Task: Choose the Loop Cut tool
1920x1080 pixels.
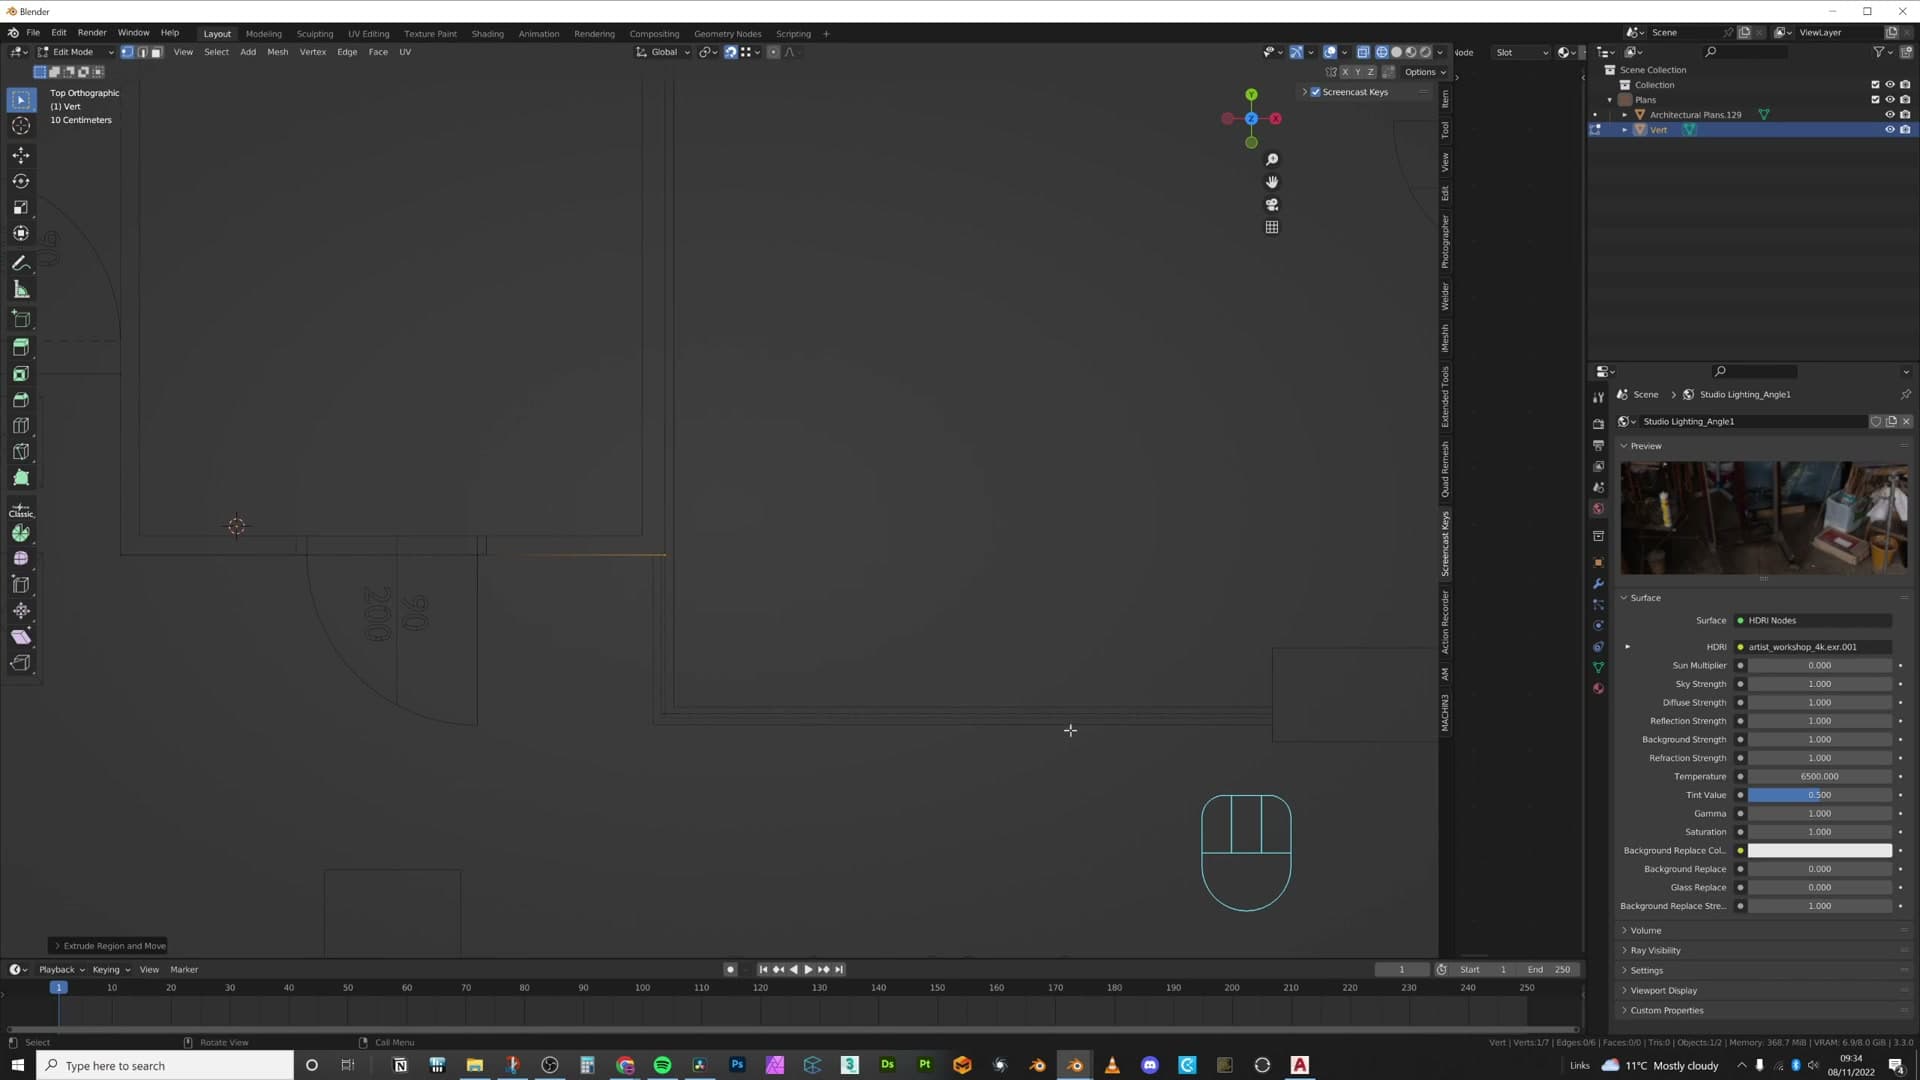Action: click(x=21, y=425)
